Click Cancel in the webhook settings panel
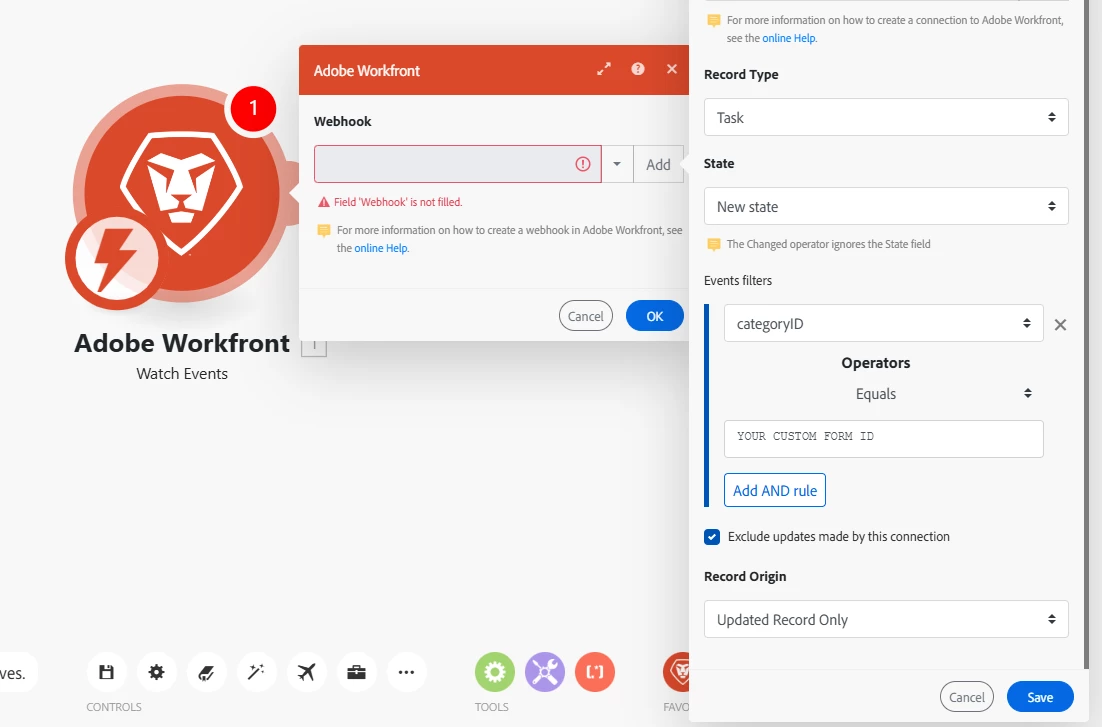The height and width of the screenshot is (727, 1102). (x=966, y=697)
